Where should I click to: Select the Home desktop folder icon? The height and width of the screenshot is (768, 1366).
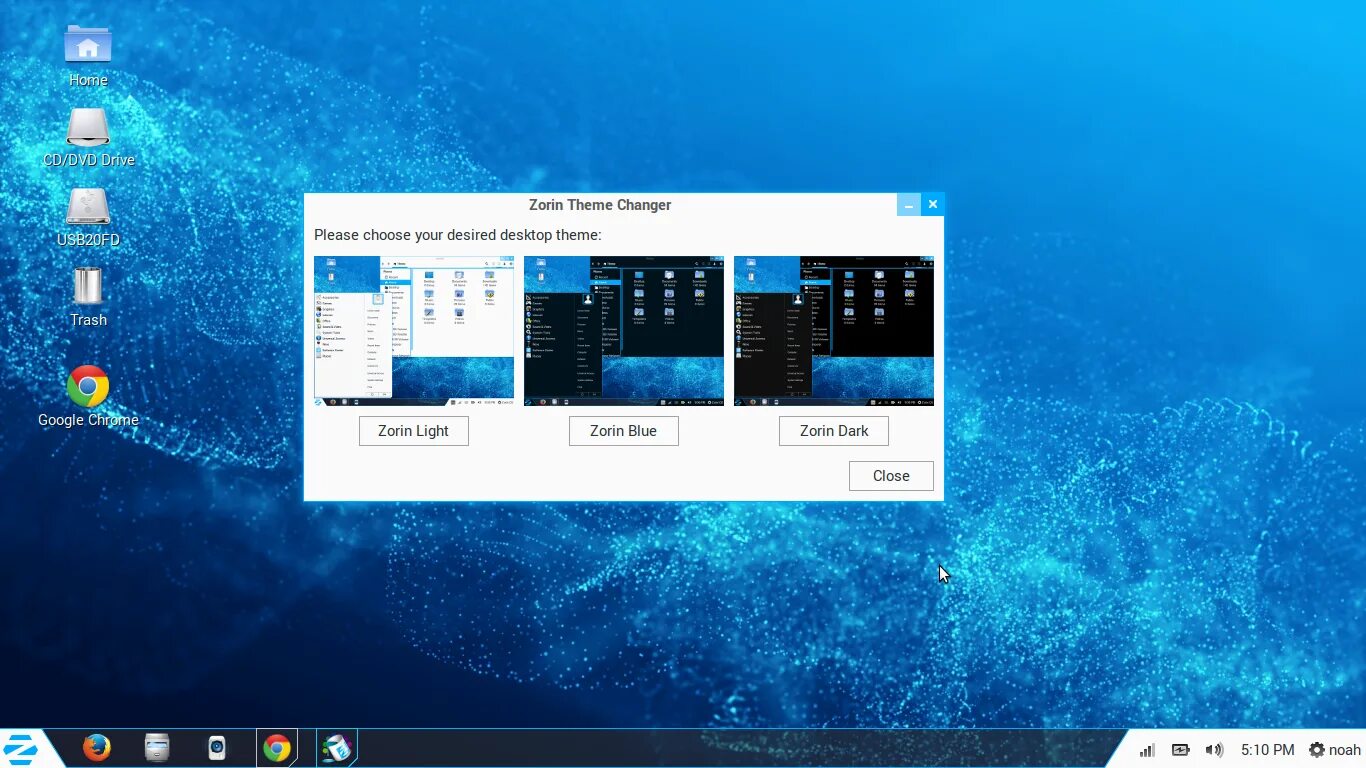coord(88,56)
